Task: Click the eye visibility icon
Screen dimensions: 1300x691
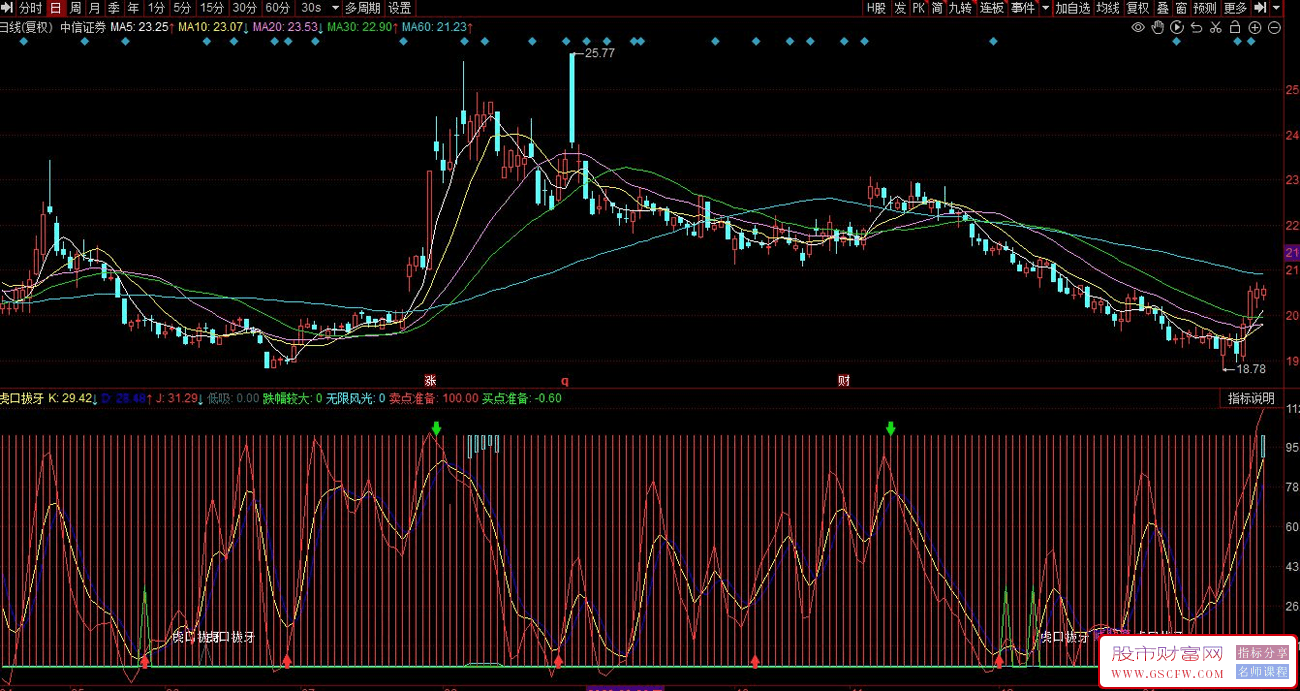Action: click(1138, 27)
